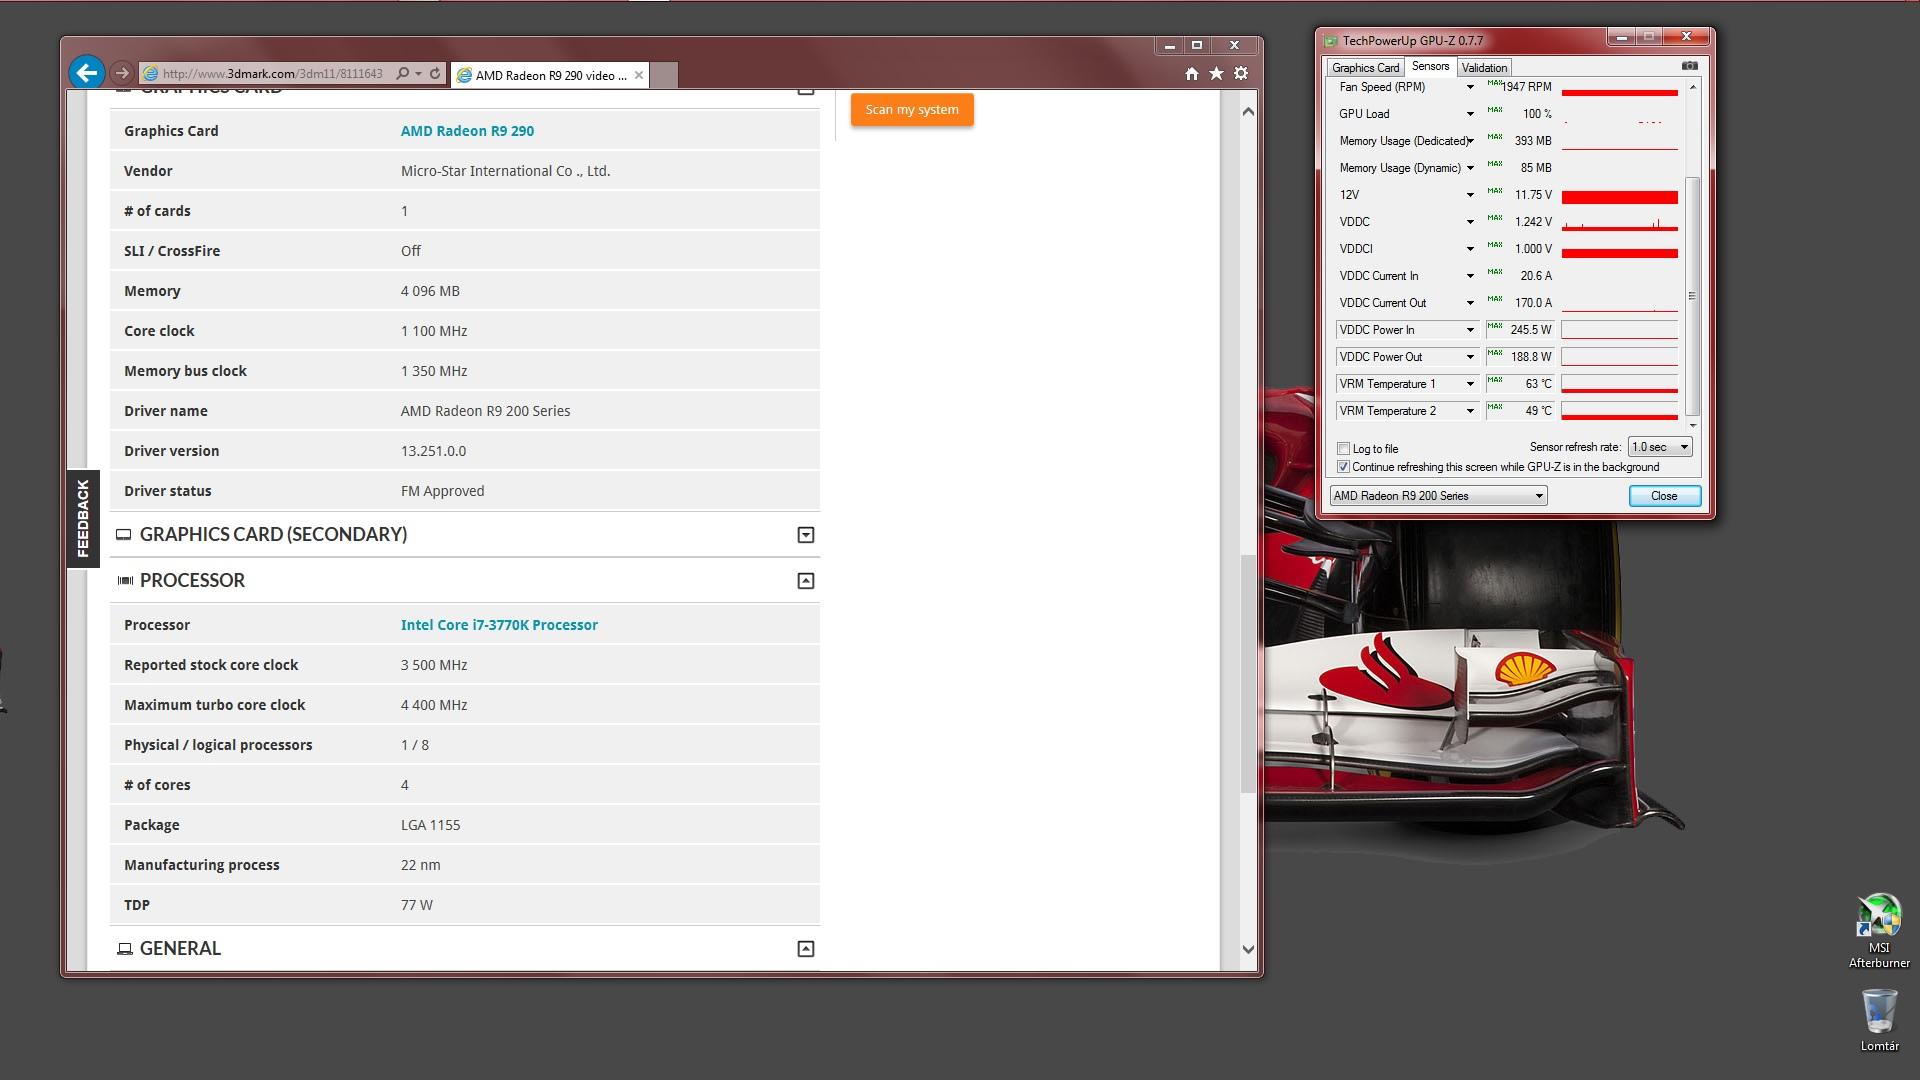The image size is (1920, 1080).
Task: Click the browser window vertical scrollbar thumb
Action: coord(1248,675)
